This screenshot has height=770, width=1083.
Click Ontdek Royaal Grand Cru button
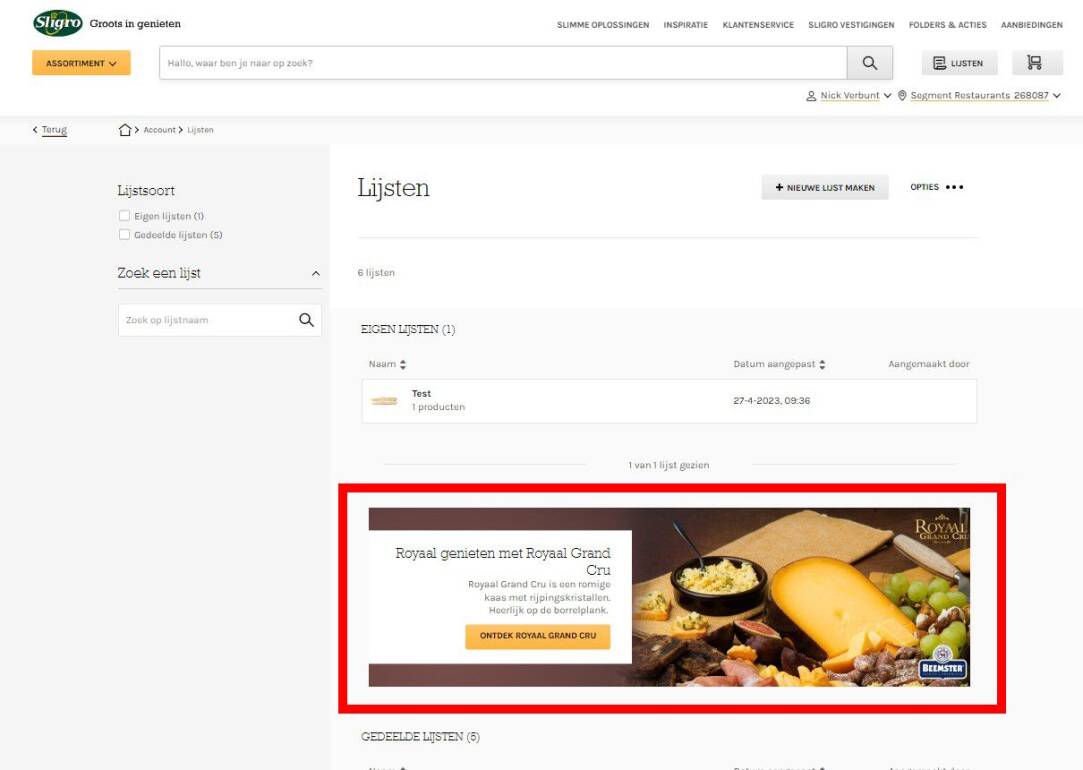(x=537, y=636)
